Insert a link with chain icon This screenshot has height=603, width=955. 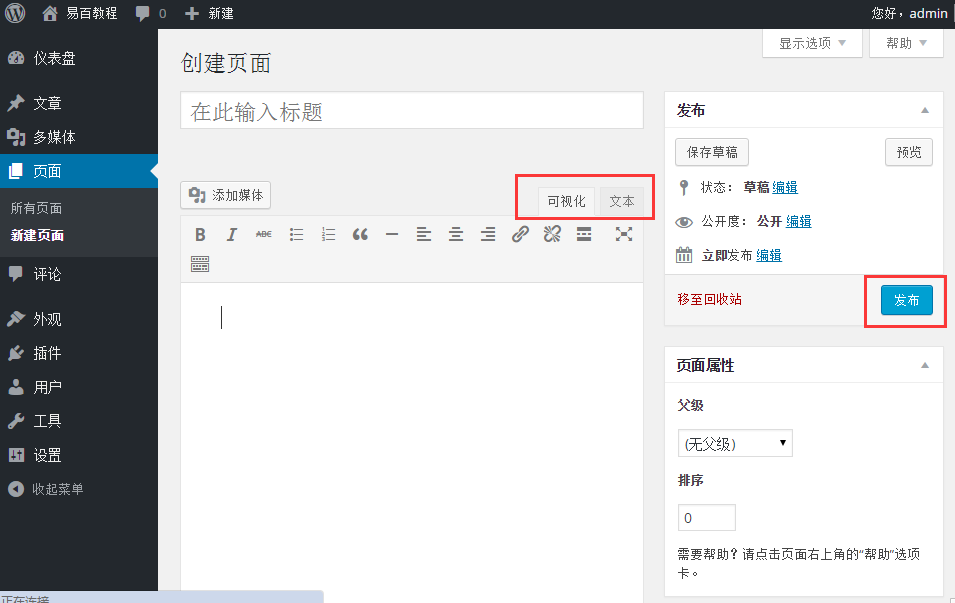point(520,234)
